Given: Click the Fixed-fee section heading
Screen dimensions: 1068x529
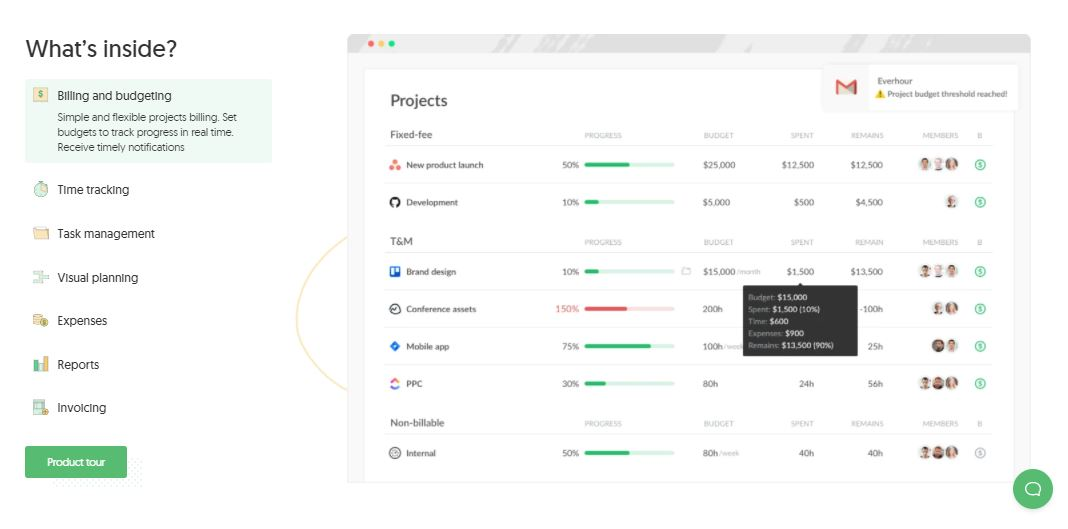Looking at the screenshot, I should (411, 135).
